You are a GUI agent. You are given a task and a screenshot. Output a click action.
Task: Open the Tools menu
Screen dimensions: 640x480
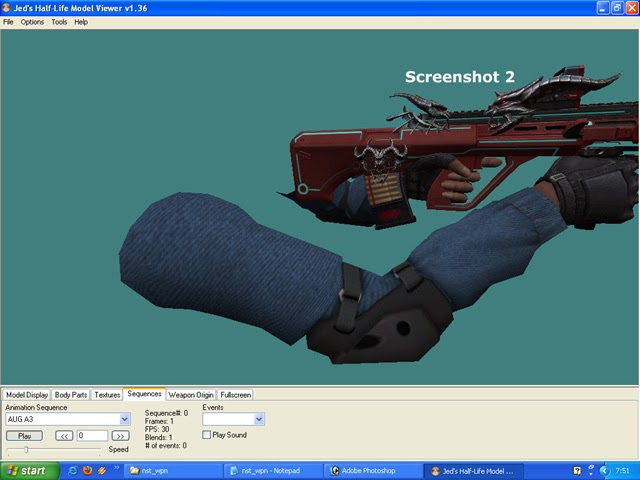[59, 22]
